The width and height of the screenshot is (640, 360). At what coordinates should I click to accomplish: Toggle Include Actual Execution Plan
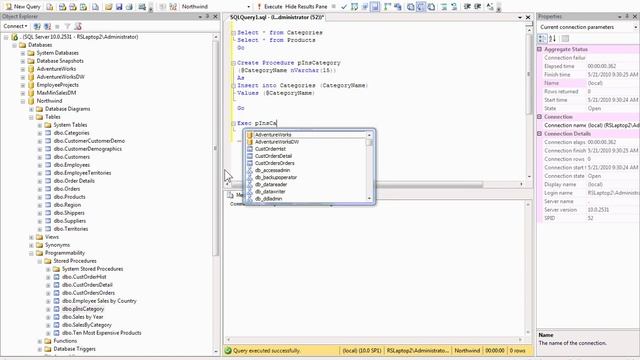(387, 7)
